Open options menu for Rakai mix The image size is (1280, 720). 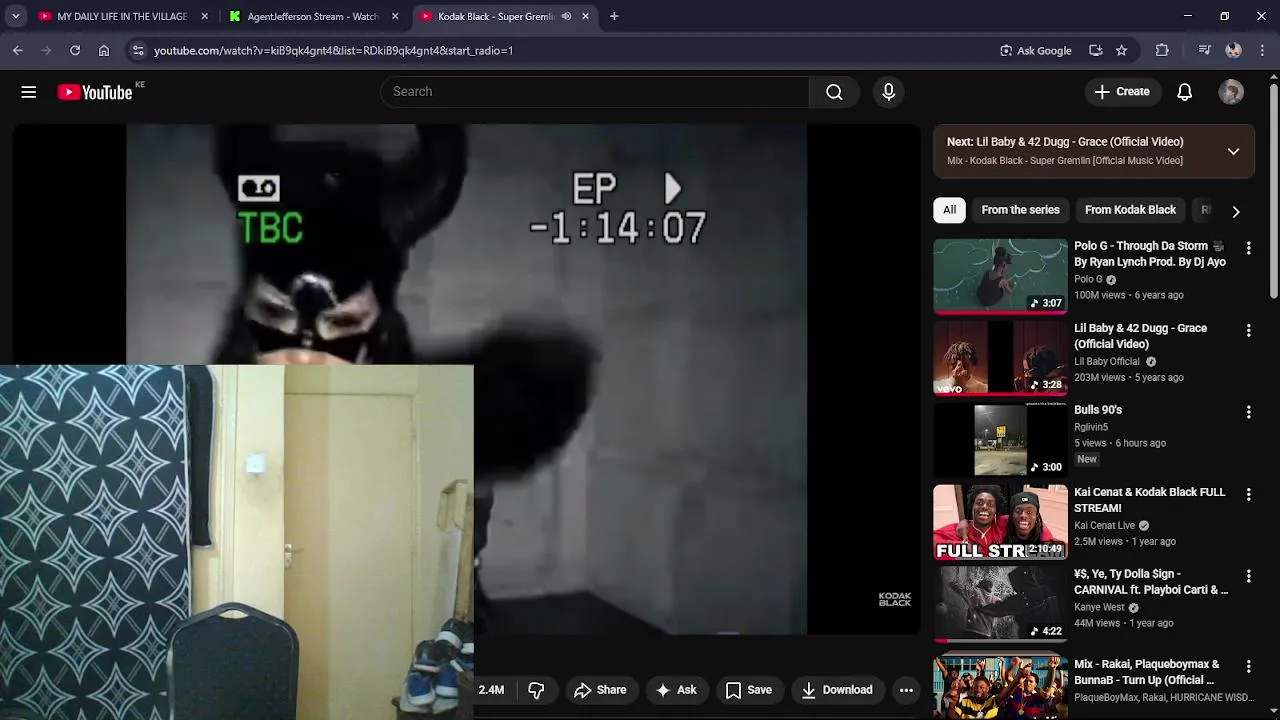pyautogui.click(x=1248, y=666)
